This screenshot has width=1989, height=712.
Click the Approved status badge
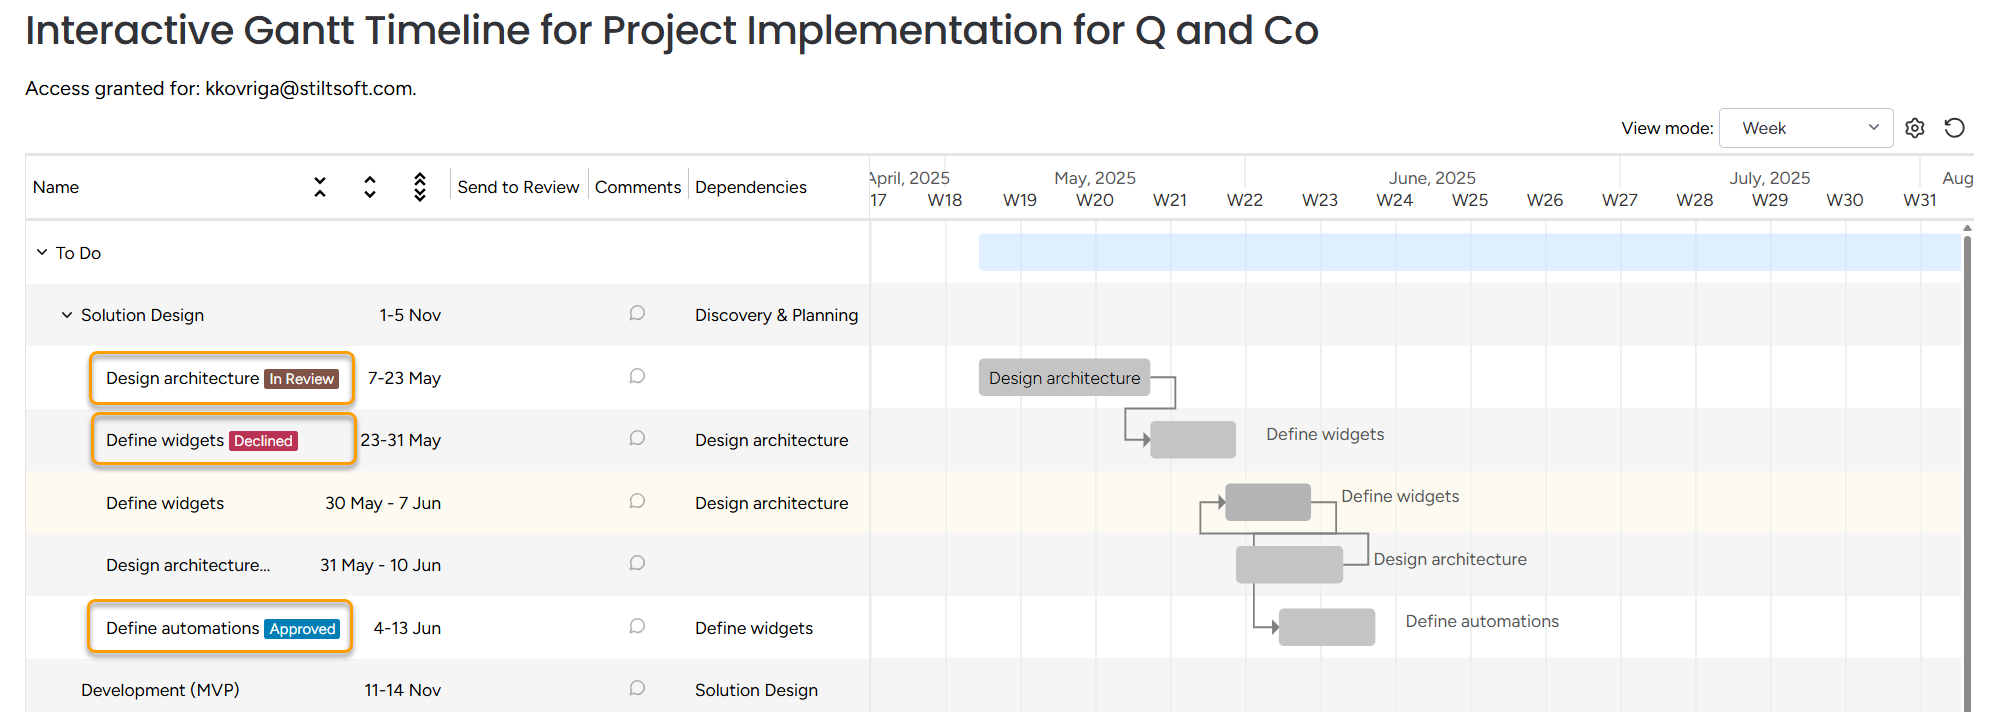302,629
